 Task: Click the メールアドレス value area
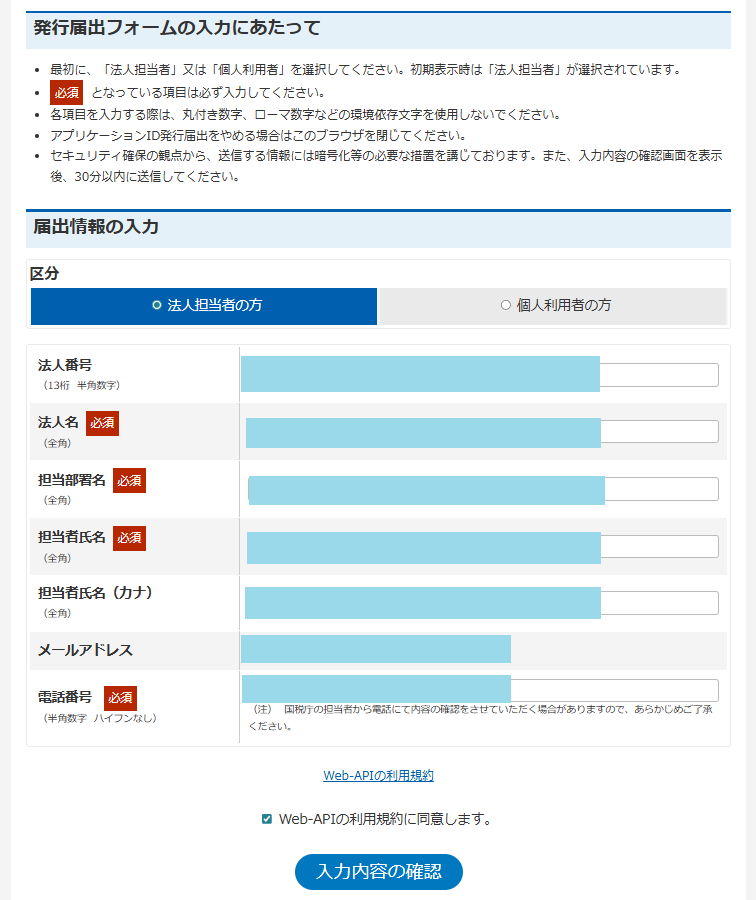point(376,649)
